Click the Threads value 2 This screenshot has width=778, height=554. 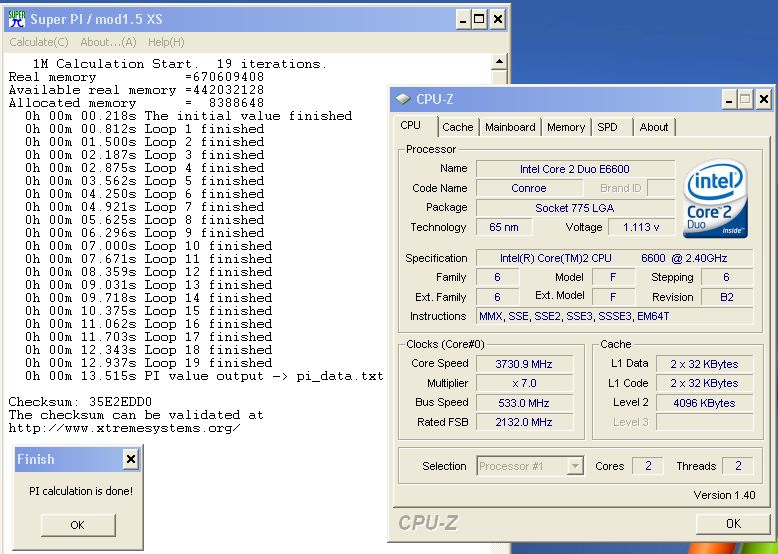point(738,466)
